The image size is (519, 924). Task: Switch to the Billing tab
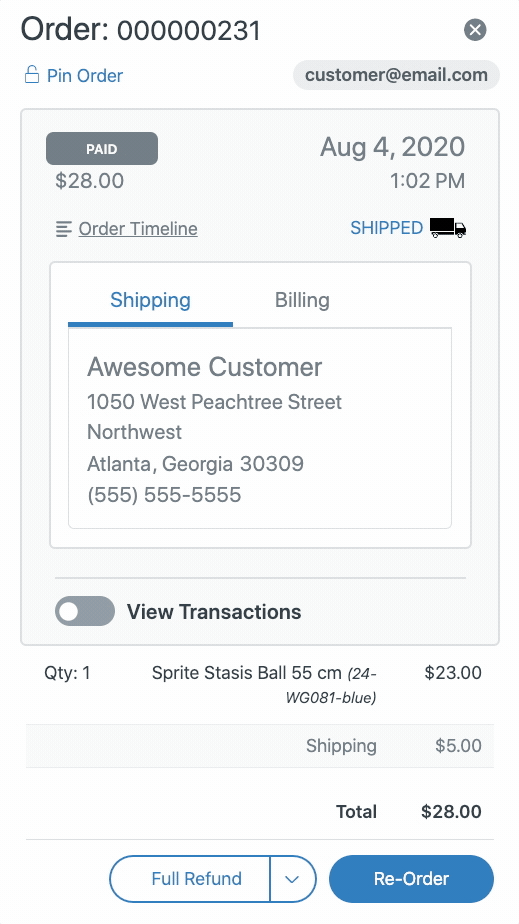302,300
